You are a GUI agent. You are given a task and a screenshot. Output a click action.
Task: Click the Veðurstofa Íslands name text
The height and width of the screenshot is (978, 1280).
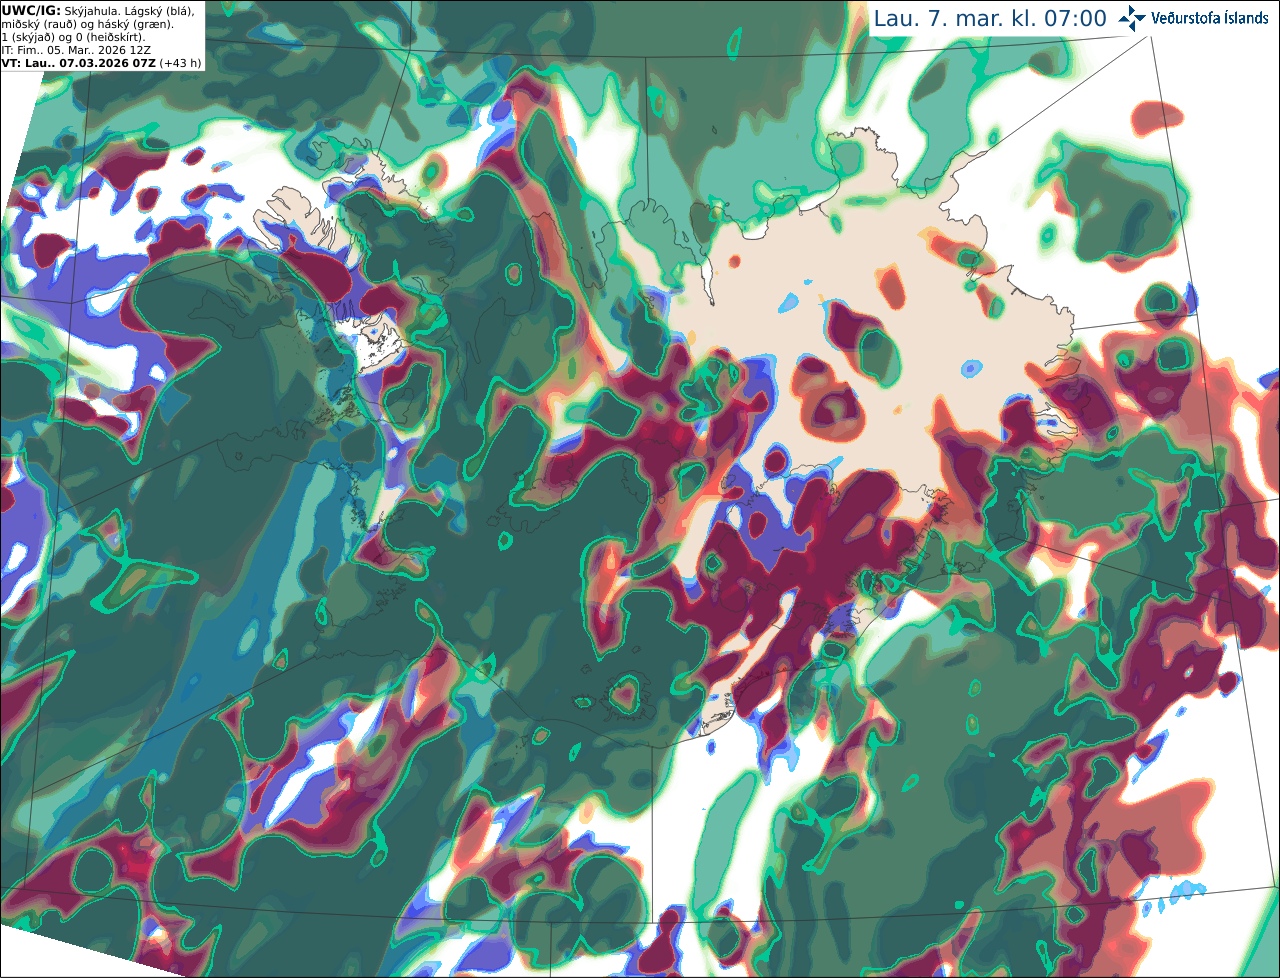[1210, 18]
